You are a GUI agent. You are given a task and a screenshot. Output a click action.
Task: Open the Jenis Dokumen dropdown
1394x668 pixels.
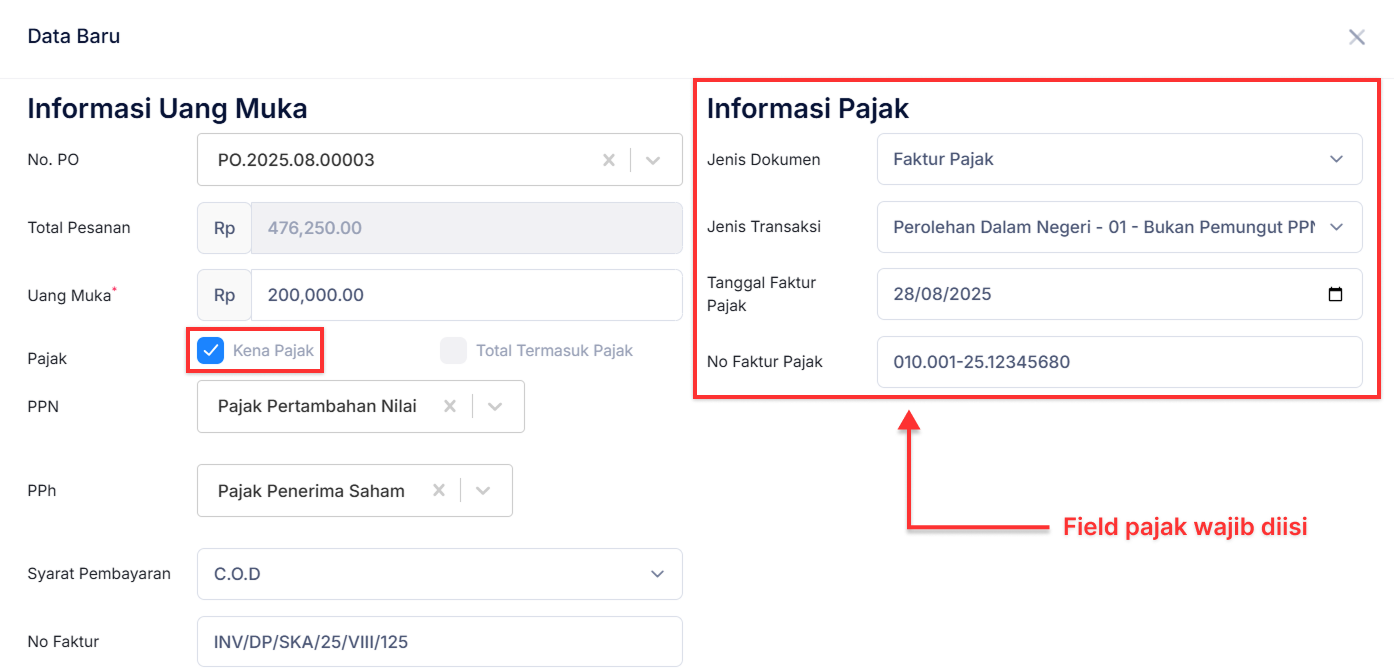1338,159
